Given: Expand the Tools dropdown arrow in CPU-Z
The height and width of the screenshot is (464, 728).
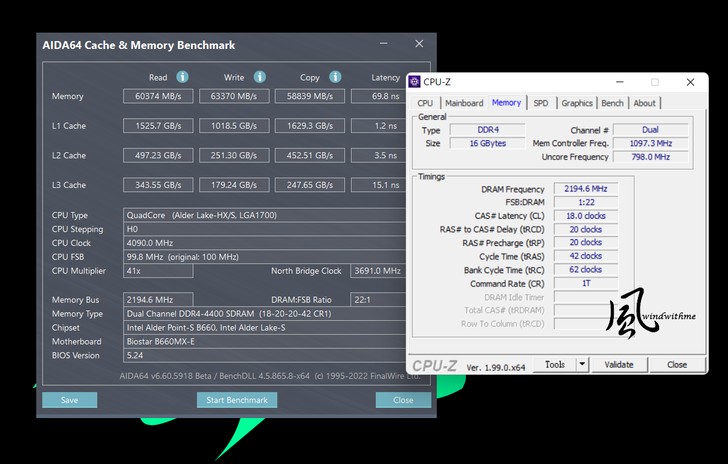Looking at the screenshot, I should coord(582,365).
